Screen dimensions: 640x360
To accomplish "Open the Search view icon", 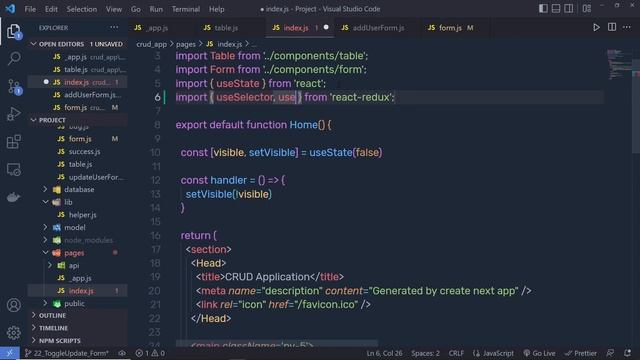I will (14, 58).
